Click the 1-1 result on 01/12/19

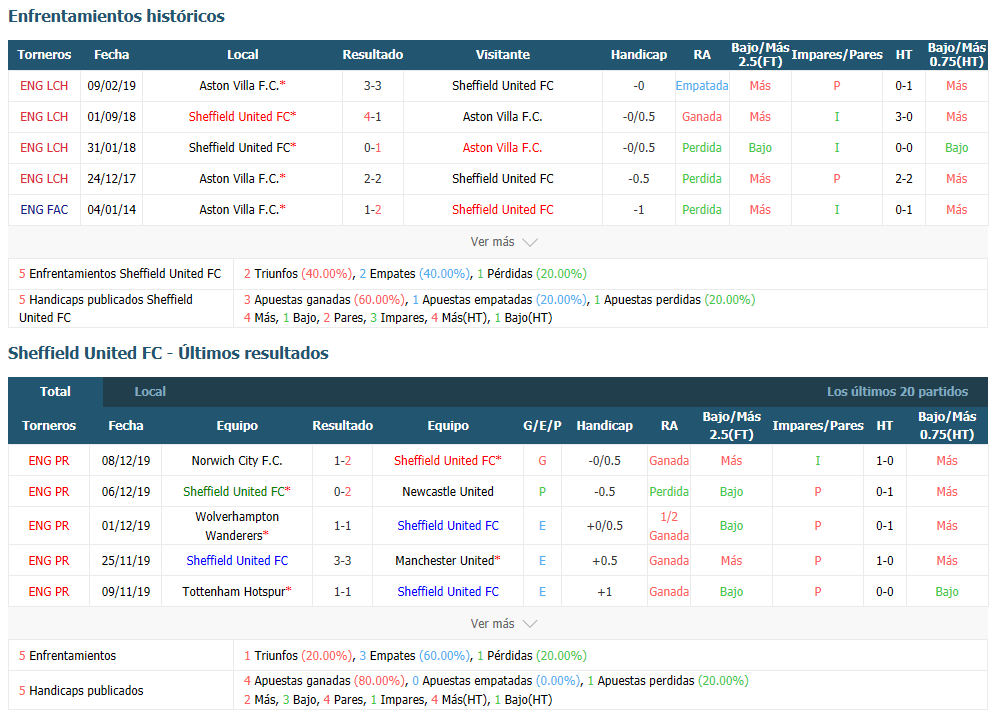point(342,526)
